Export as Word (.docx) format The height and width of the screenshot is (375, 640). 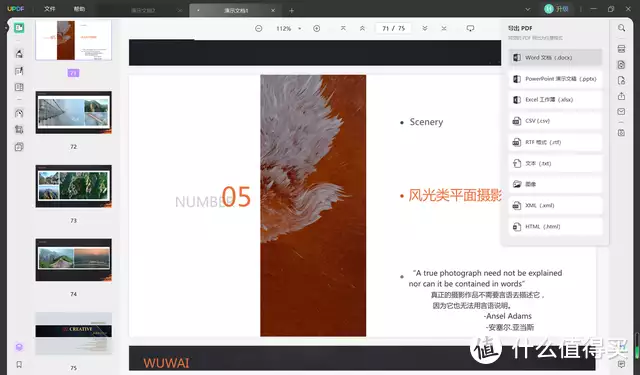(555, 58)
